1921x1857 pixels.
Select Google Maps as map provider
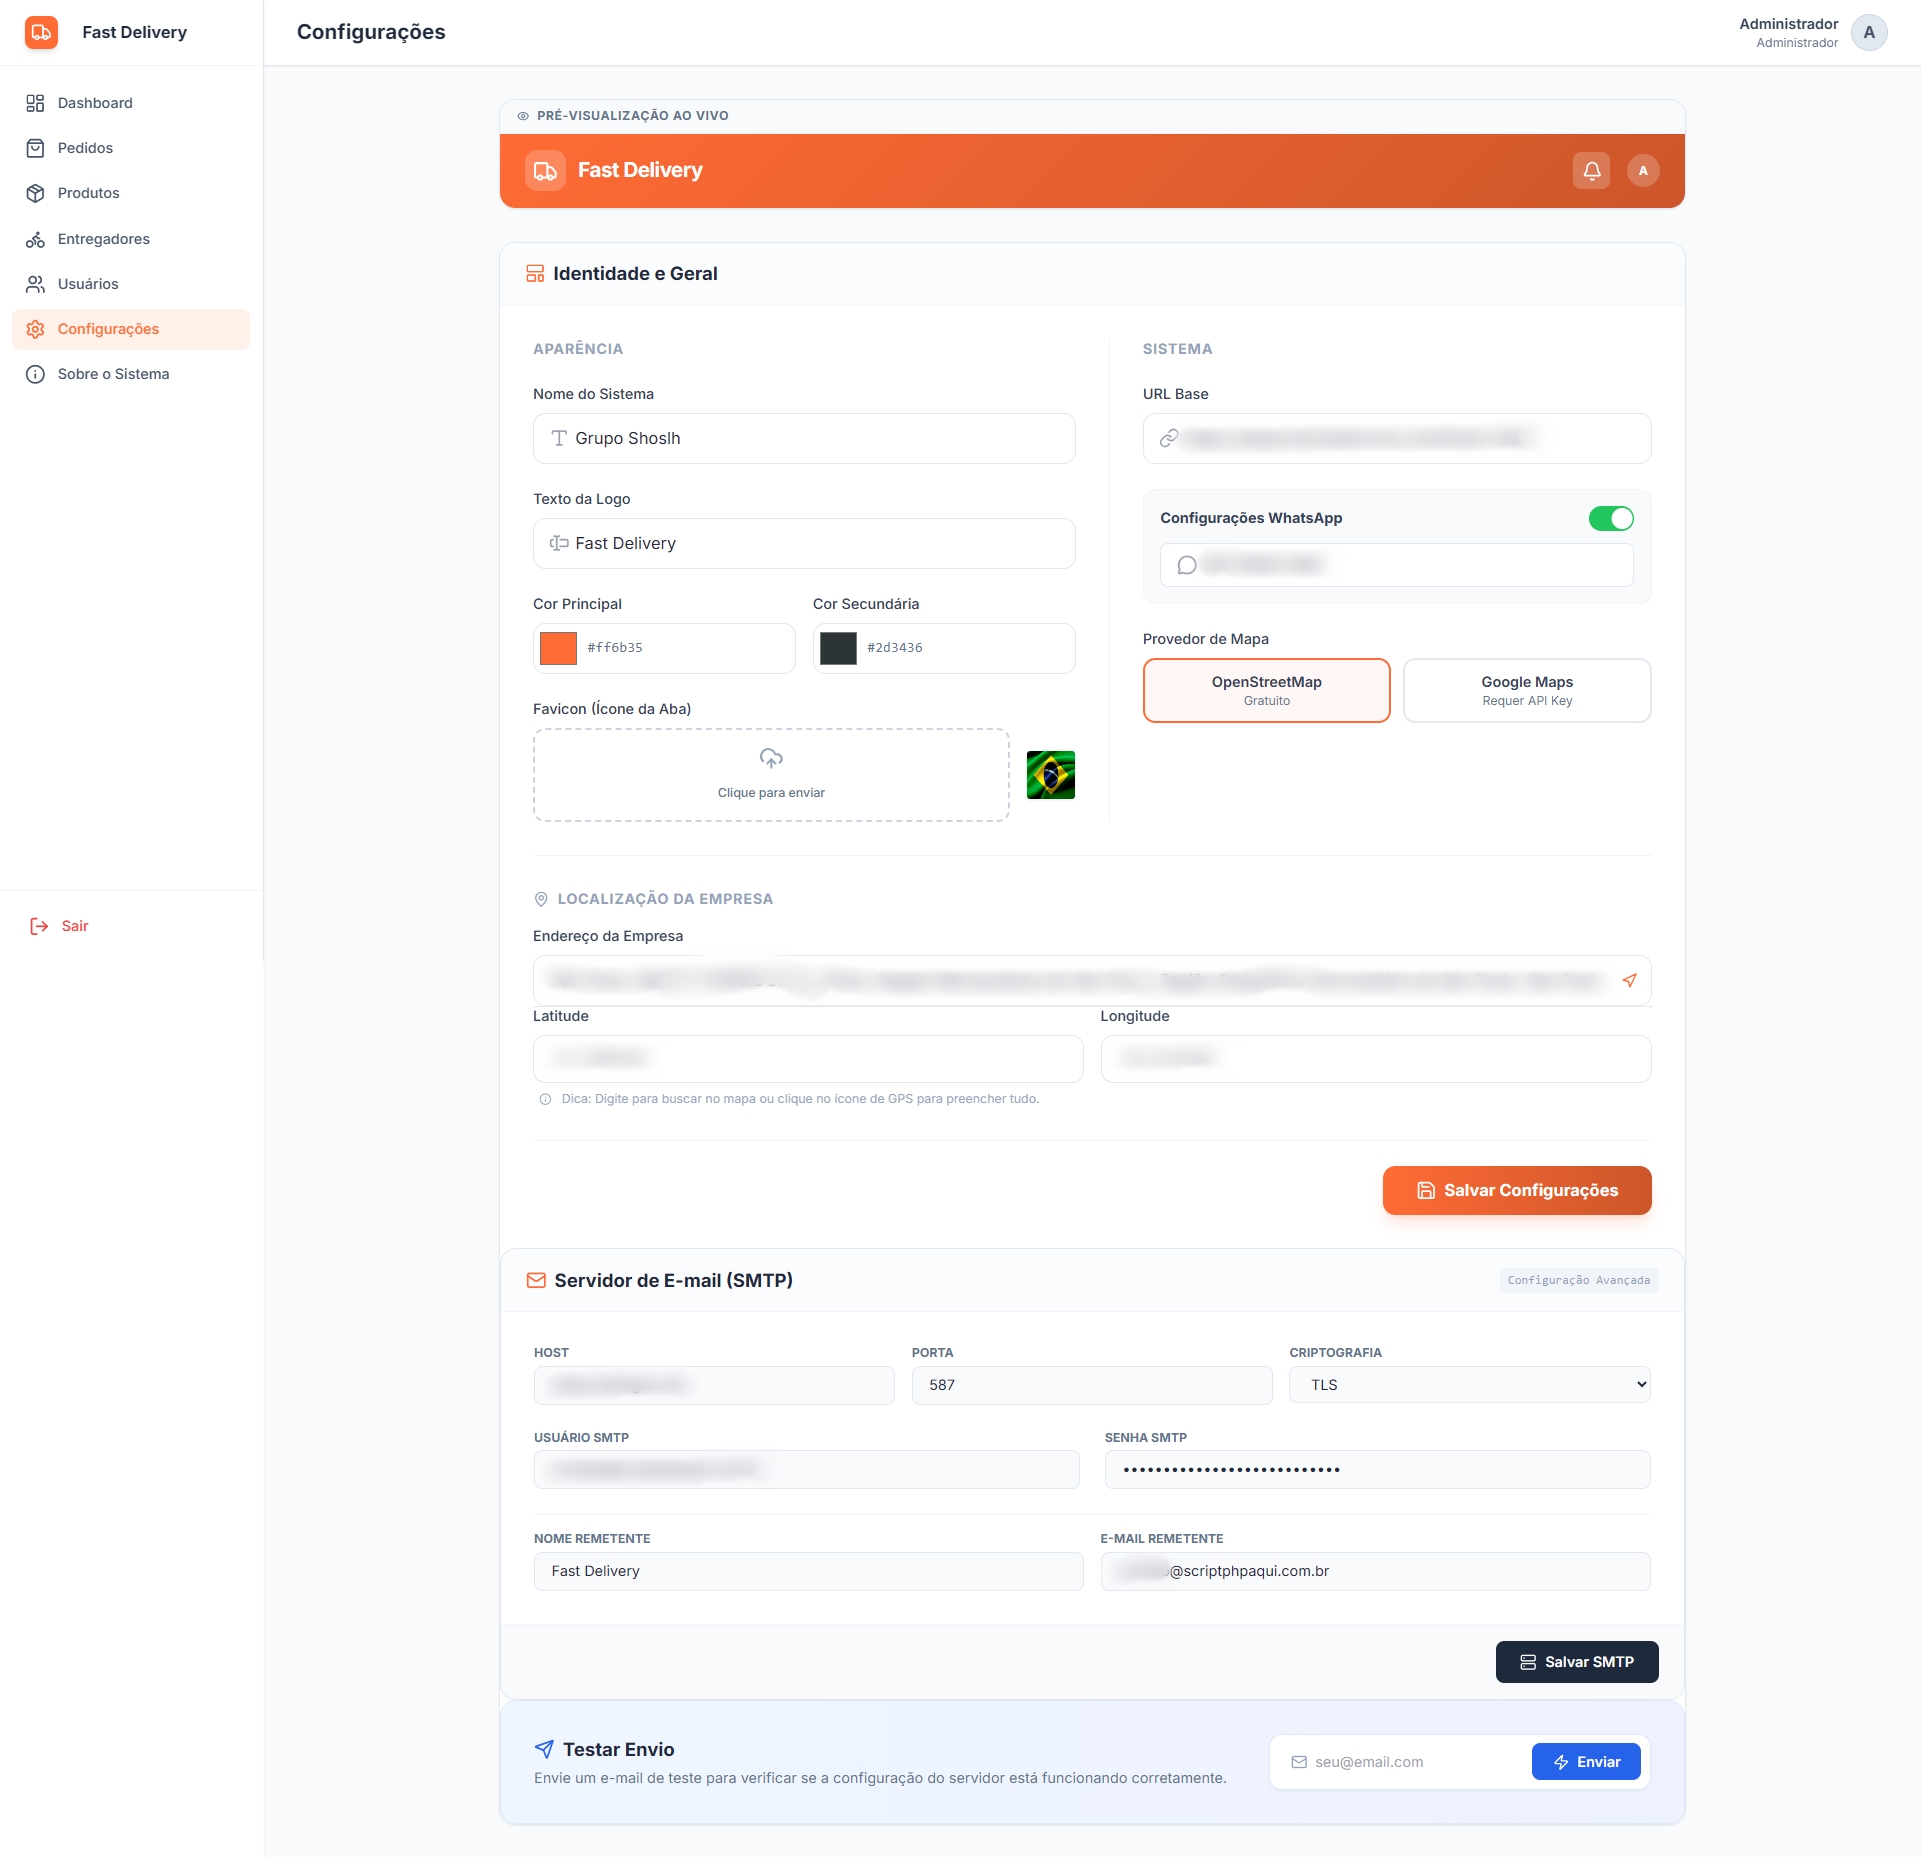point(1526,690)
